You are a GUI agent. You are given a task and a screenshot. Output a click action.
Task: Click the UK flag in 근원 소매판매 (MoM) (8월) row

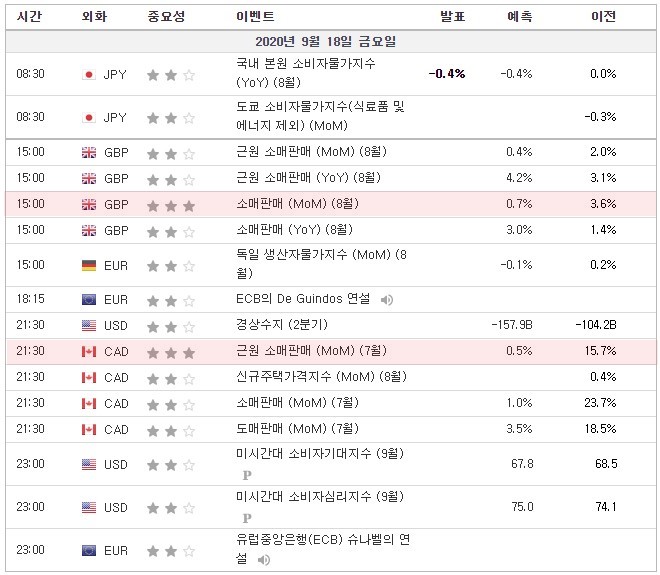(x=89, y=152)
